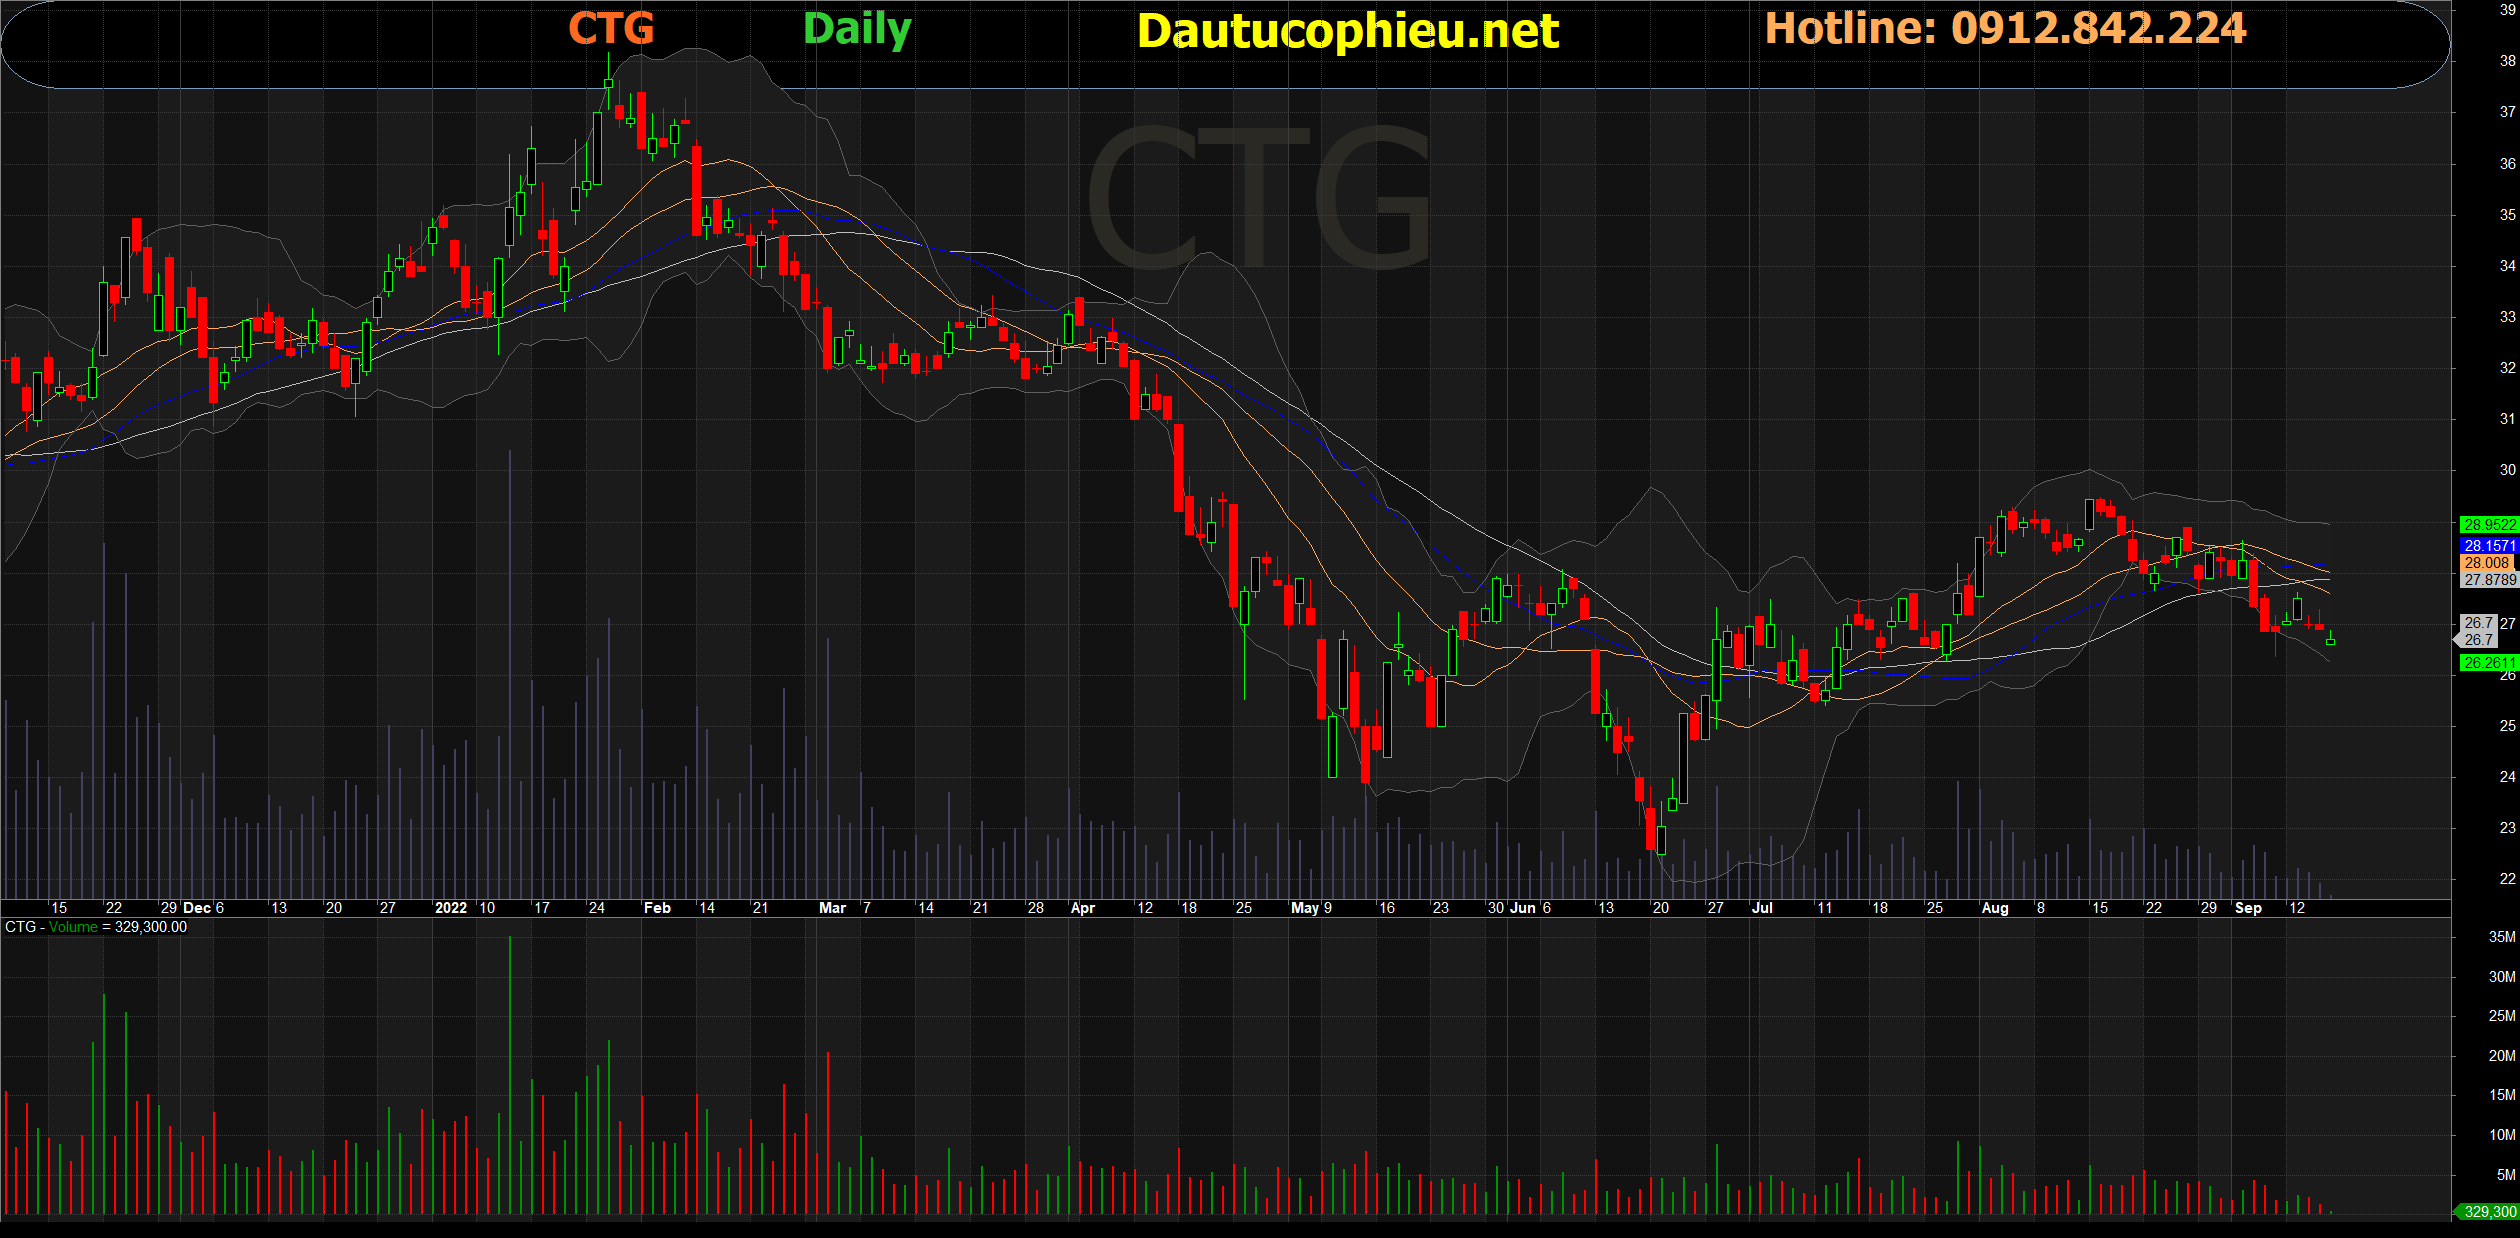Click the Jul month label on time axis

coord(1762,908)
